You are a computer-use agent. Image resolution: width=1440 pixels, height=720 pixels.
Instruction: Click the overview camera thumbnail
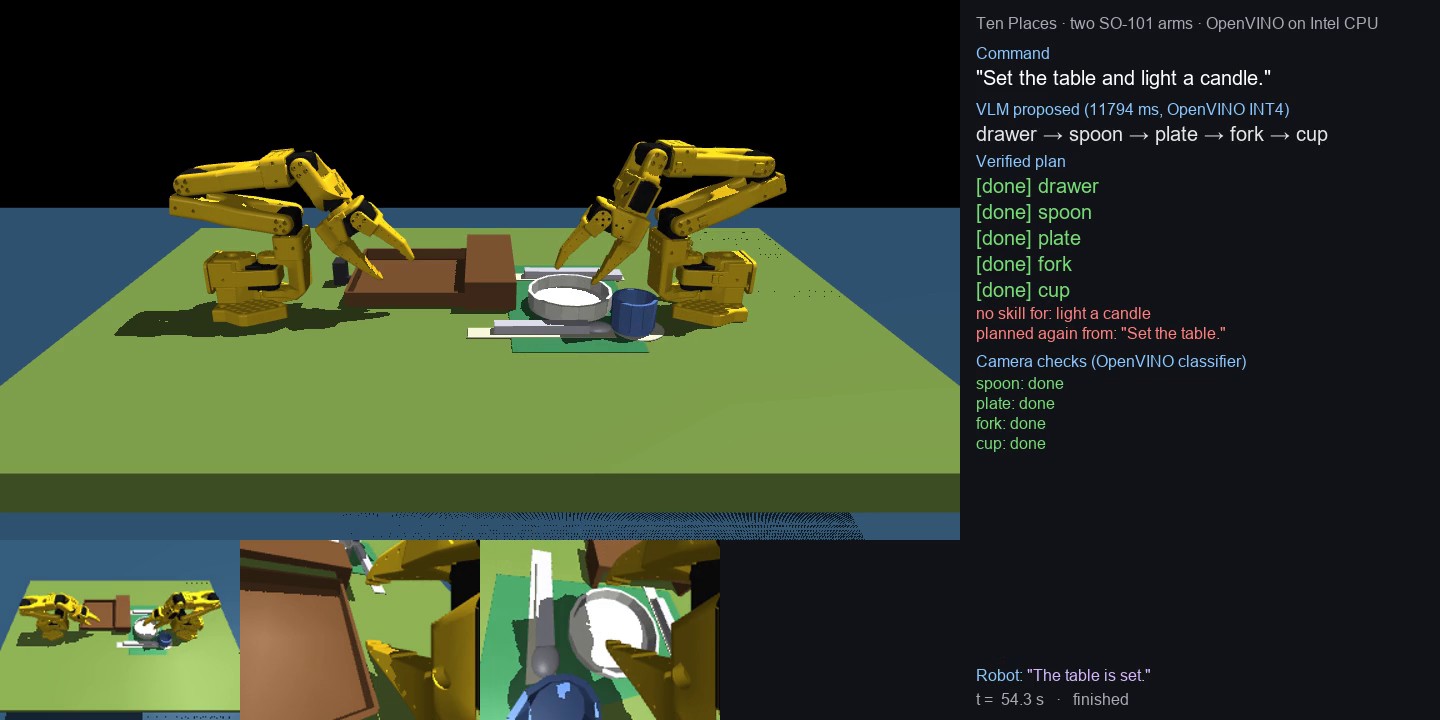[x=120, y=630]
